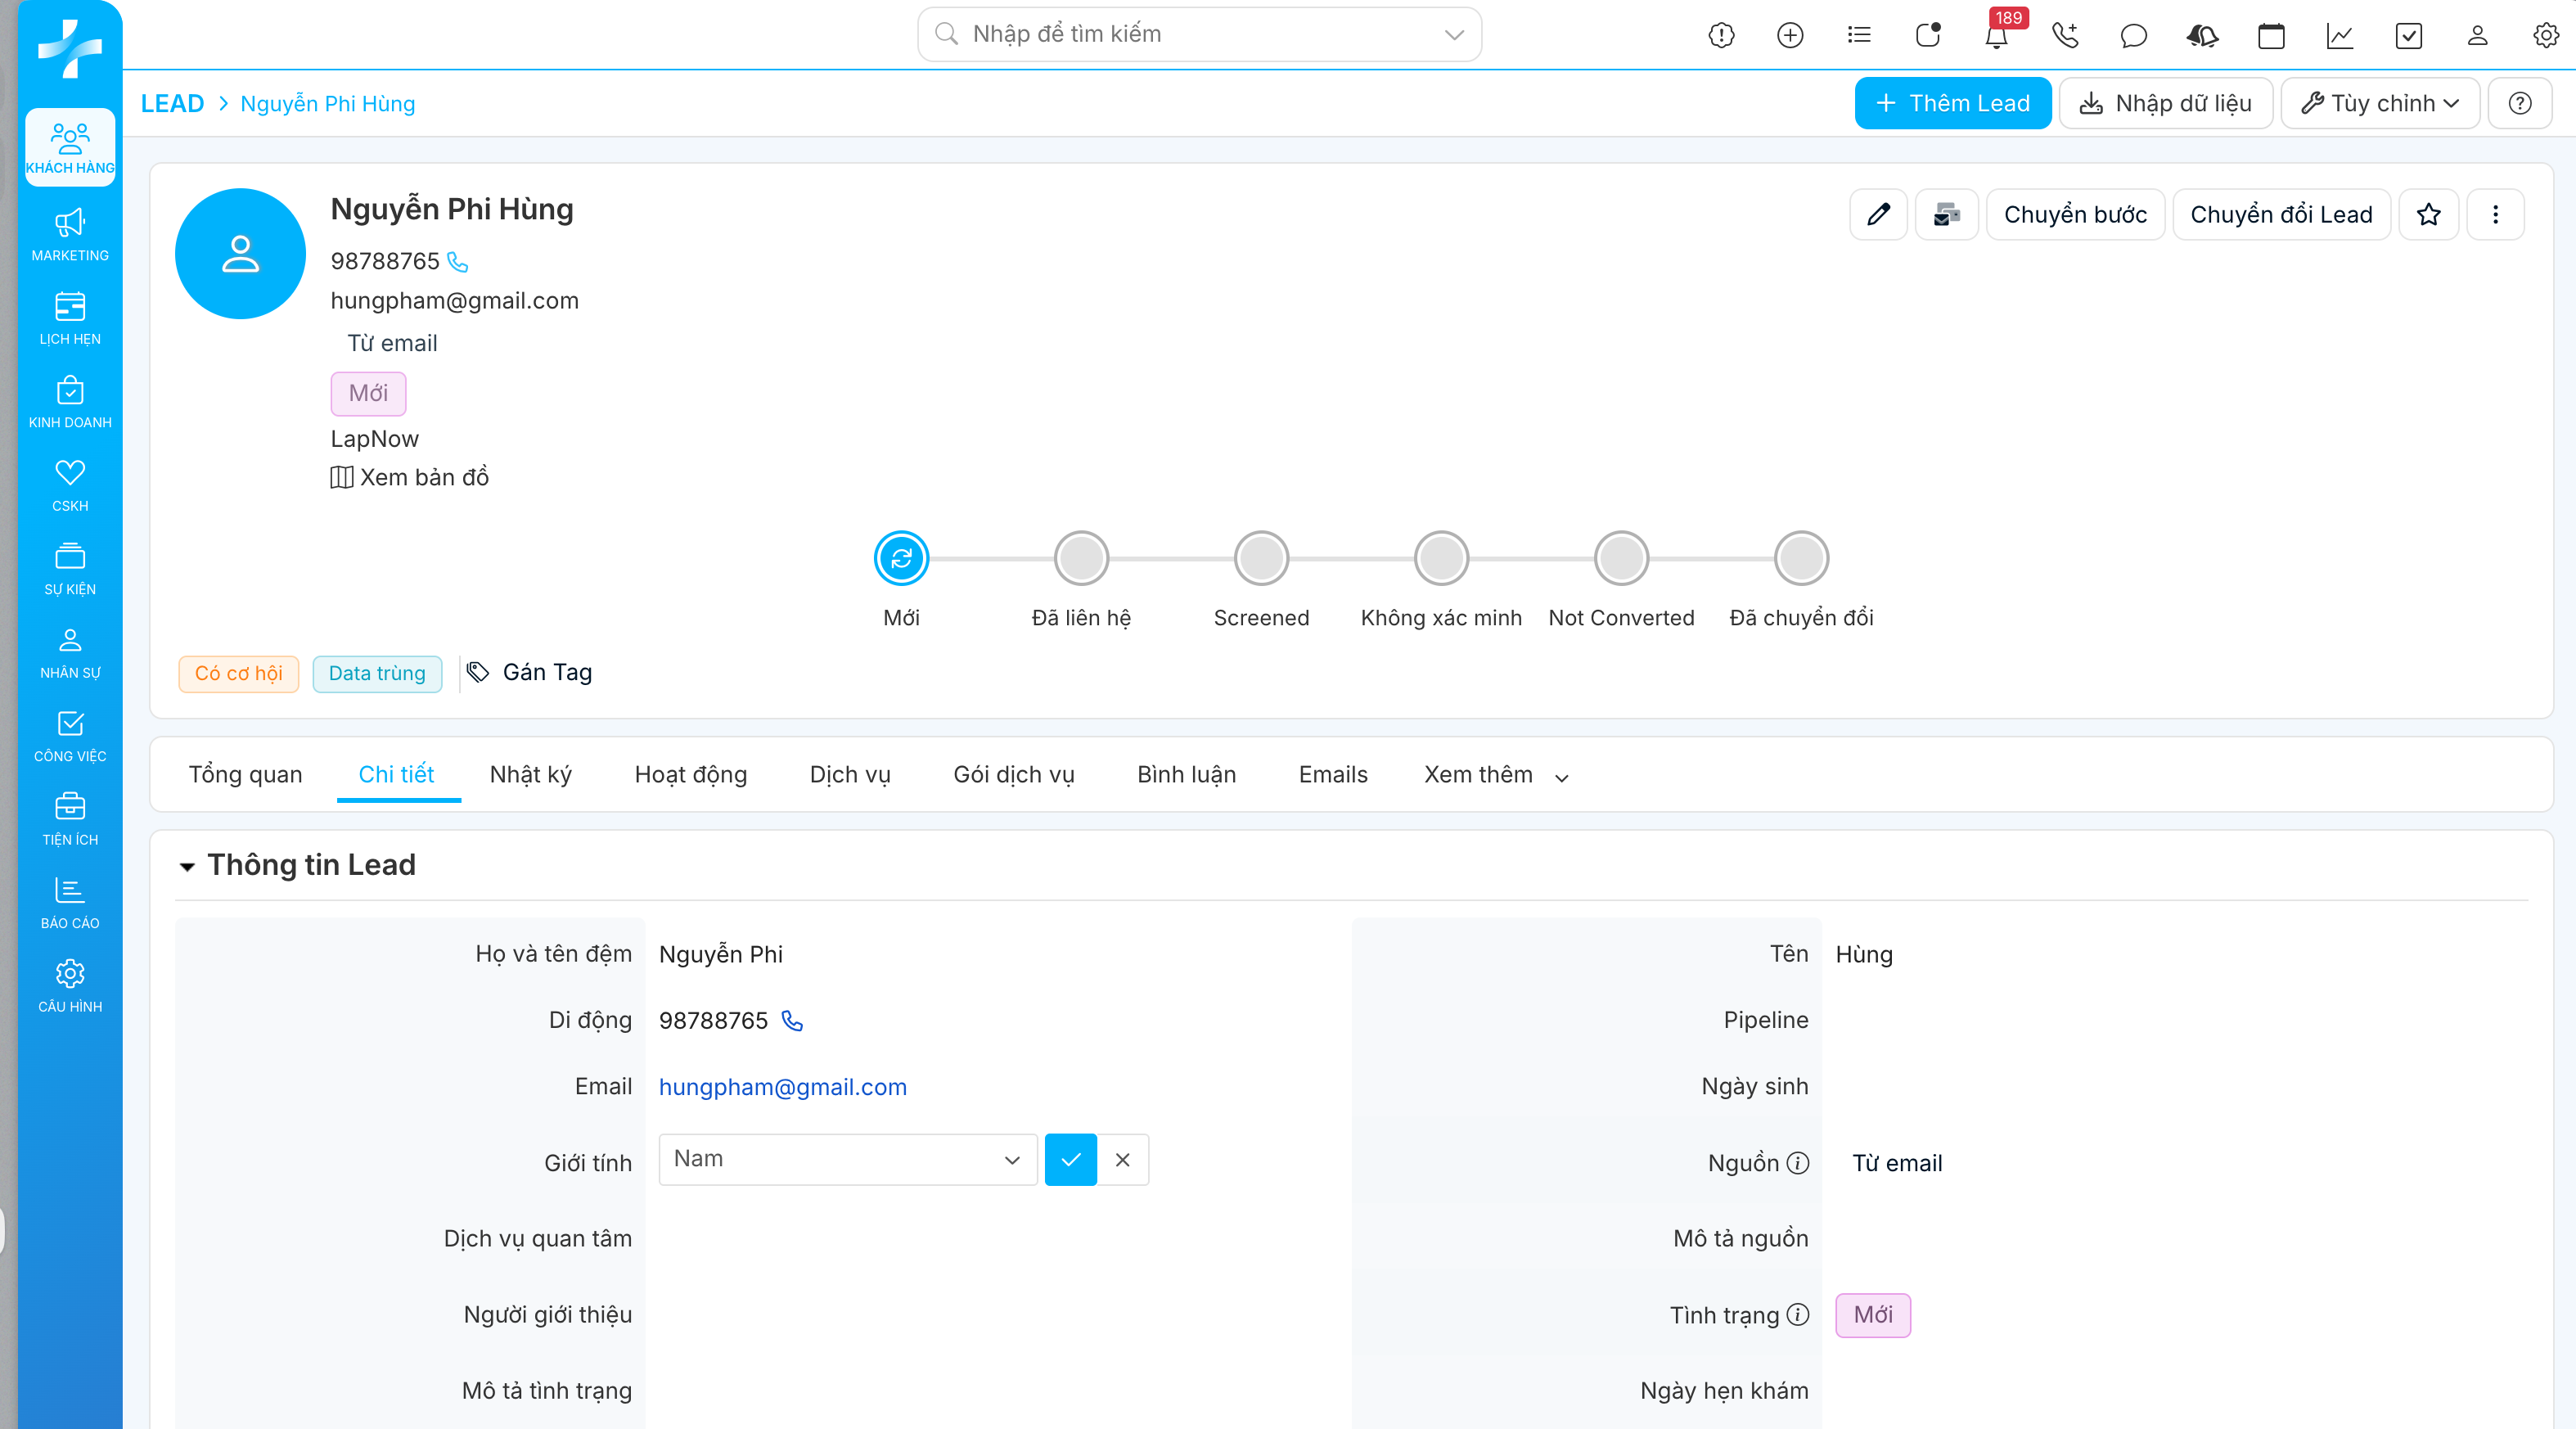Viewport: 2576px width, 1429px height.
Task: Click the Thêm Lead button
Action: [x=1952, y=103]
